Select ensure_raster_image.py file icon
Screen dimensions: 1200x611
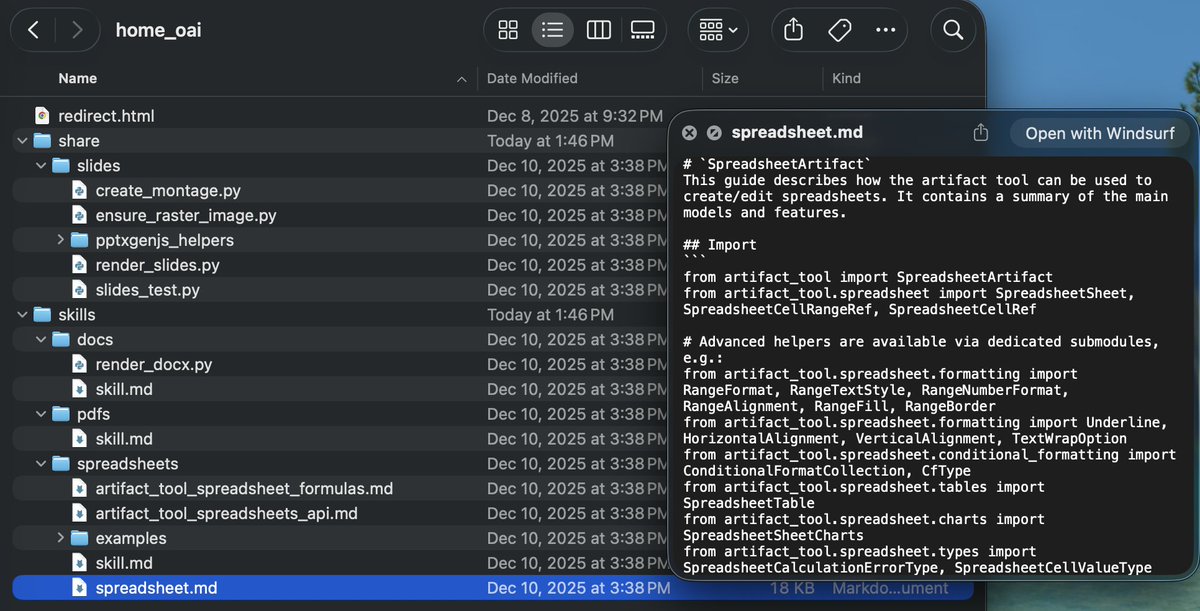point(80,215)
